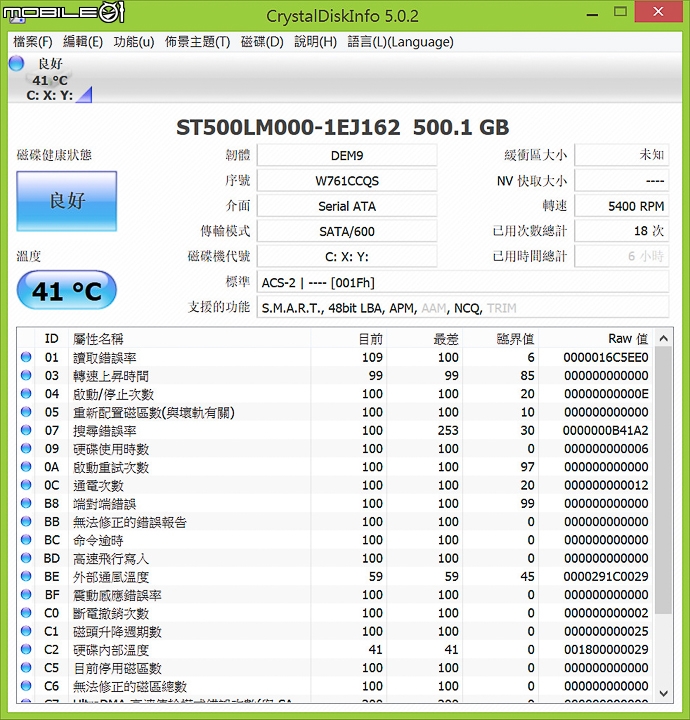
Task: Click status orb for 07 搜尋錯誤率
Action: pos(26,430)
